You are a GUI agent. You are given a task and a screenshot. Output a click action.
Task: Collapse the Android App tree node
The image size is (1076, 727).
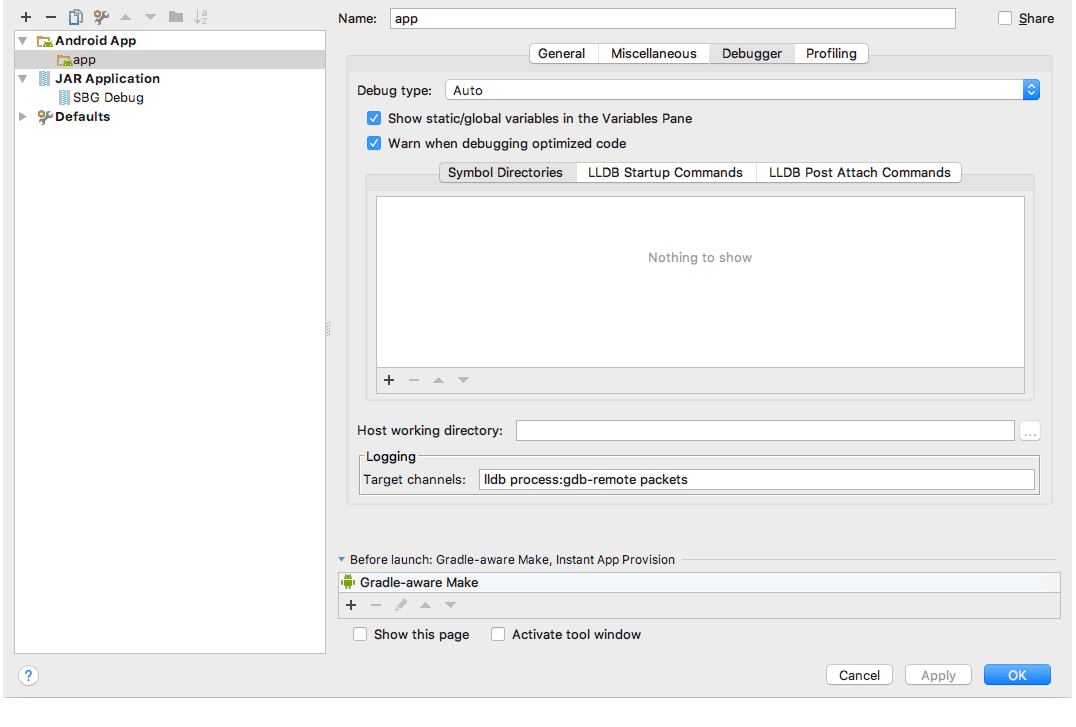(x=23, y=41)
